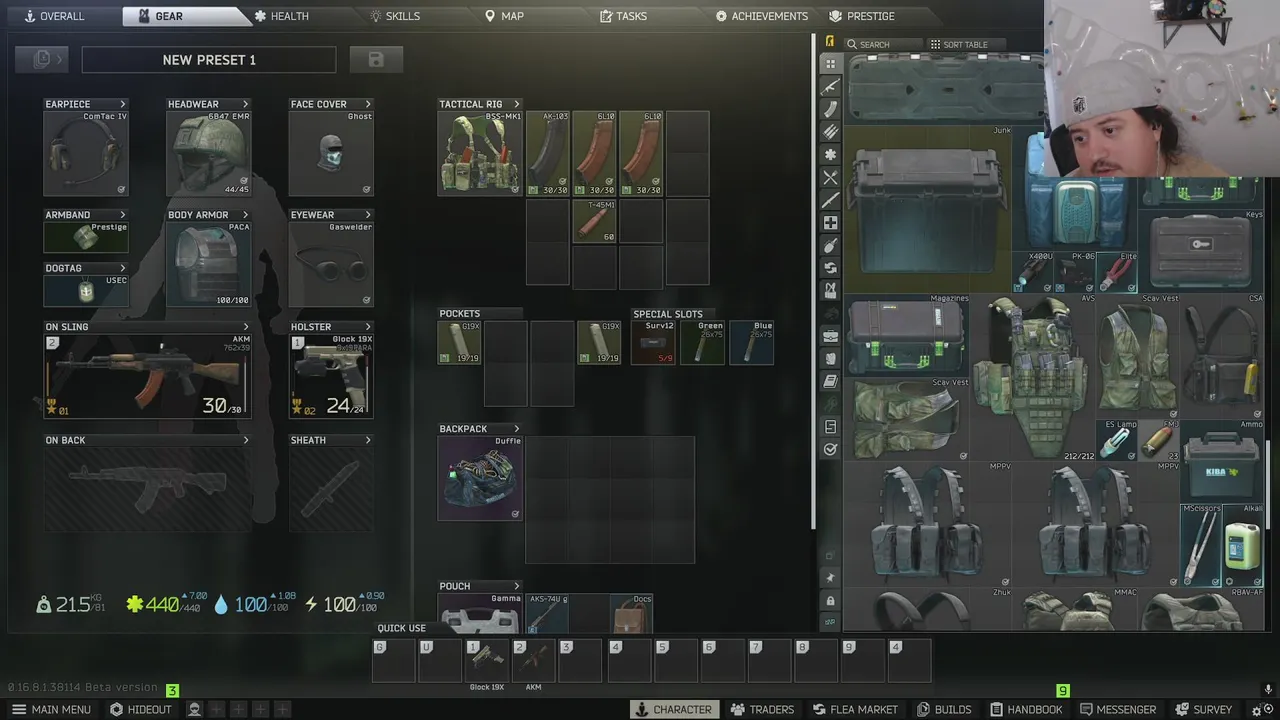Expand the Body Armor slot arrow

click(x=245, y=215)
